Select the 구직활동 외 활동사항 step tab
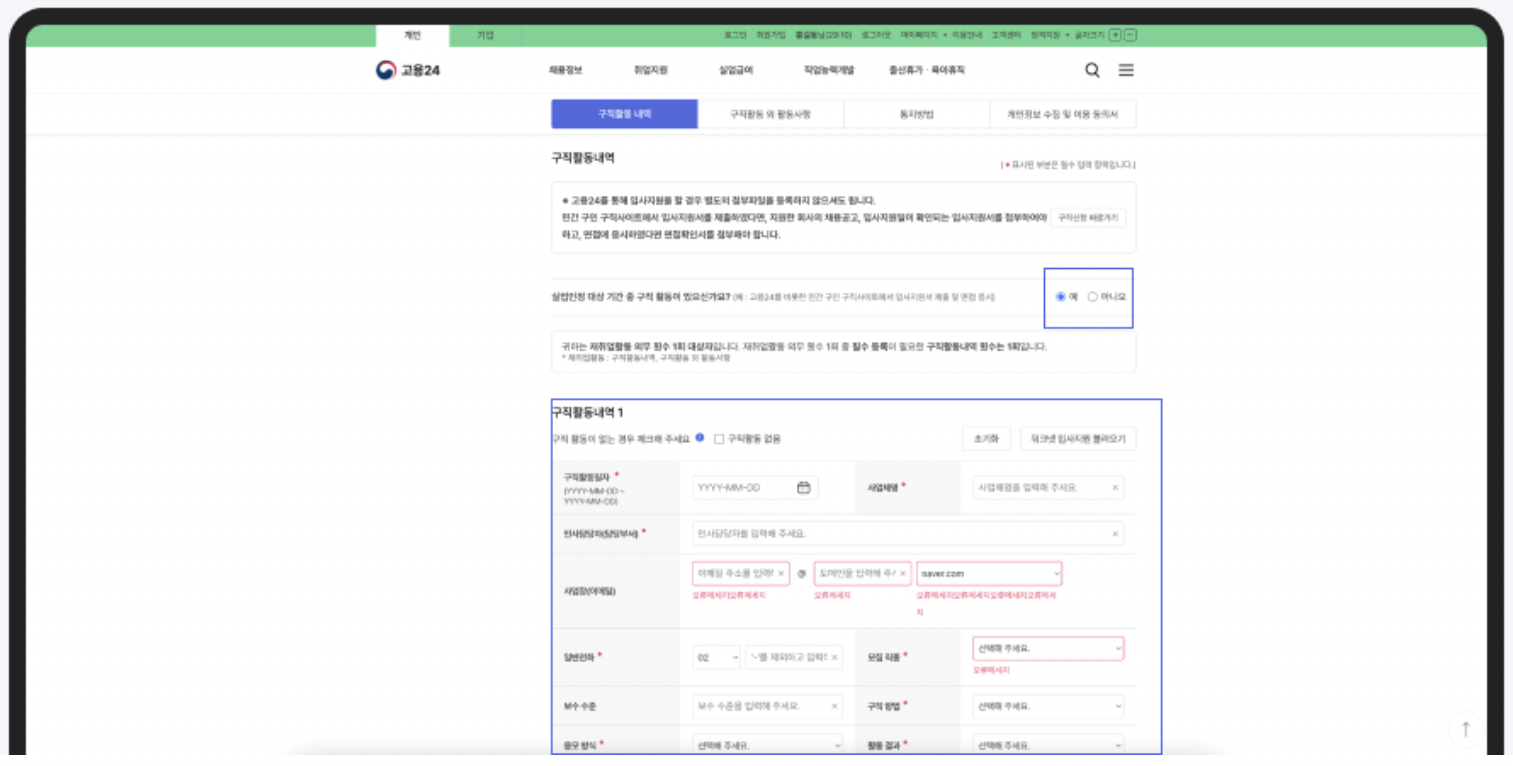1513x766 pixels. tap(770, 114)
